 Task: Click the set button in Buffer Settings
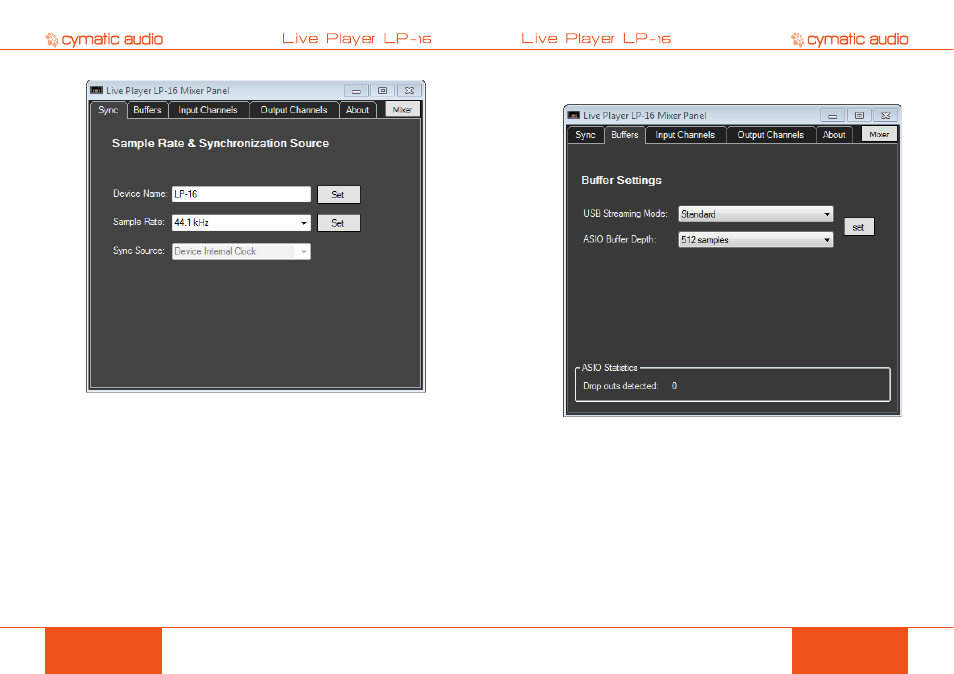[x=858, y=227]
